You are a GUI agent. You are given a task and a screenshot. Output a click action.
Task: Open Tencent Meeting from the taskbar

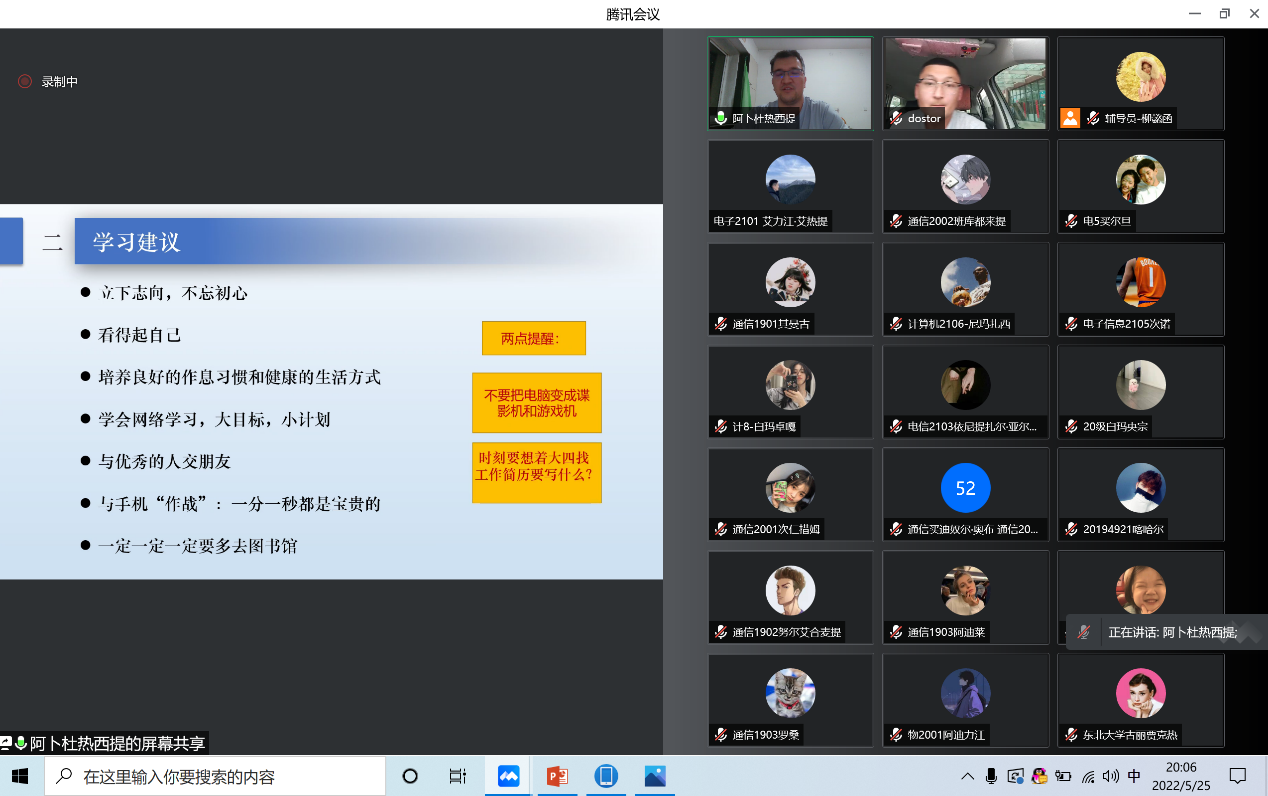pyautogui.click(x=509, y=776)
